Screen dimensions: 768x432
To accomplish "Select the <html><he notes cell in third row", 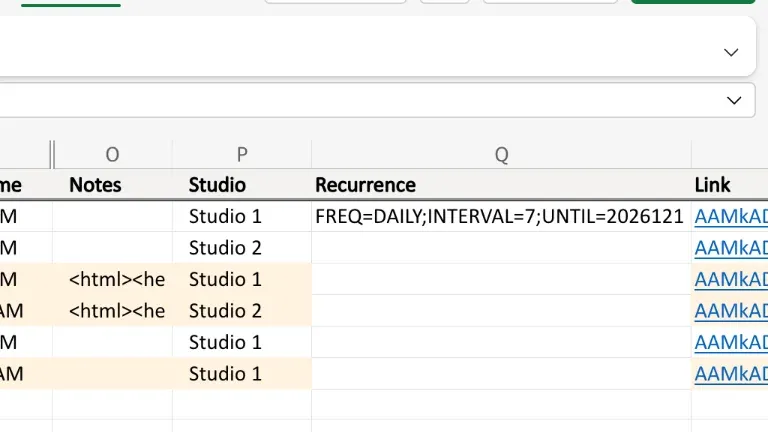I will [x=112, y=279].
